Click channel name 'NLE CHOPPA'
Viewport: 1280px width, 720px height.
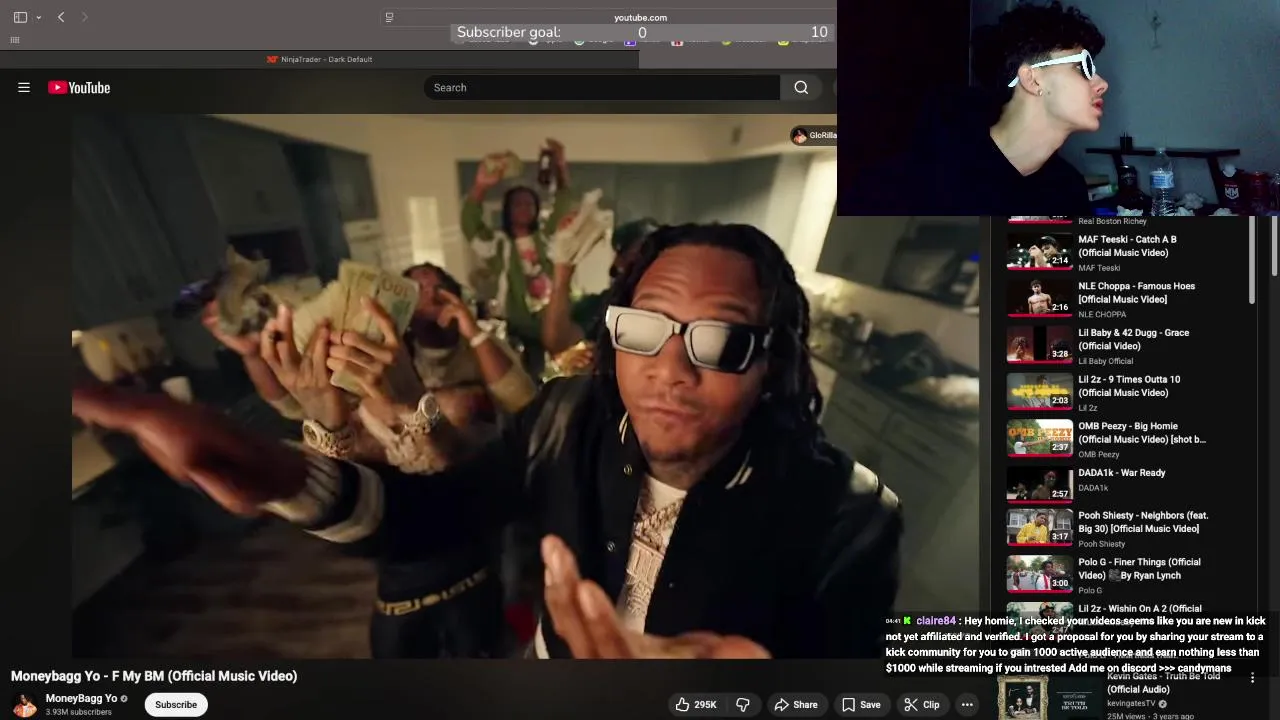click(x=1102, y=314)
